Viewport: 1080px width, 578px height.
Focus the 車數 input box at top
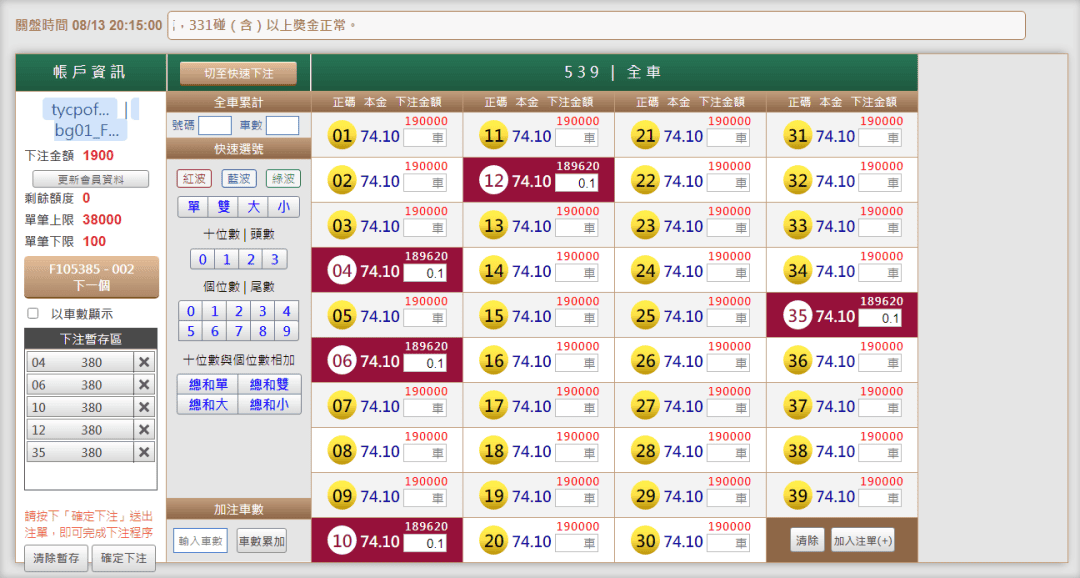[x=282, y=125]
